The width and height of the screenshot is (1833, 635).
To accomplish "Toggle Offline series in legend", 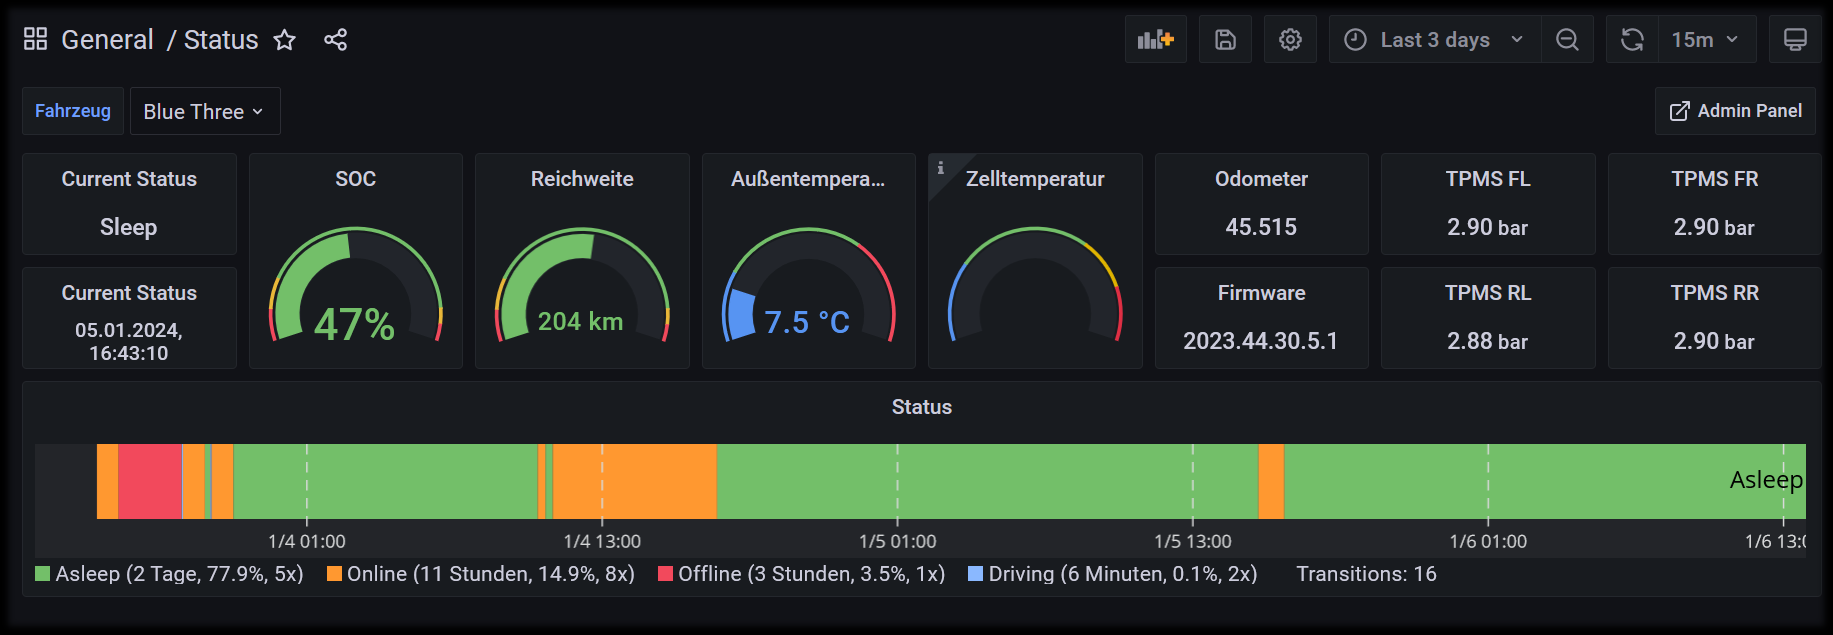I will [802, 574].
